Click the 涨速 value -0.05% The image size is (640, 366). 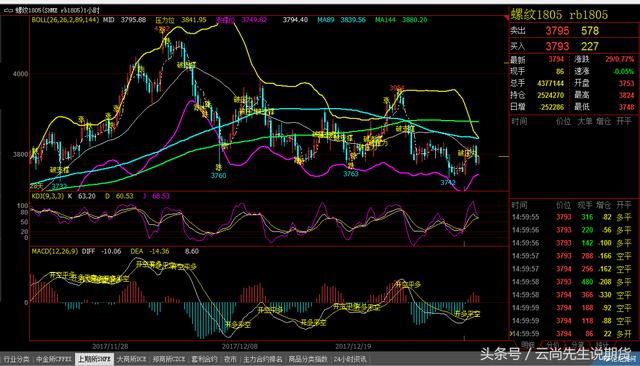624,71
